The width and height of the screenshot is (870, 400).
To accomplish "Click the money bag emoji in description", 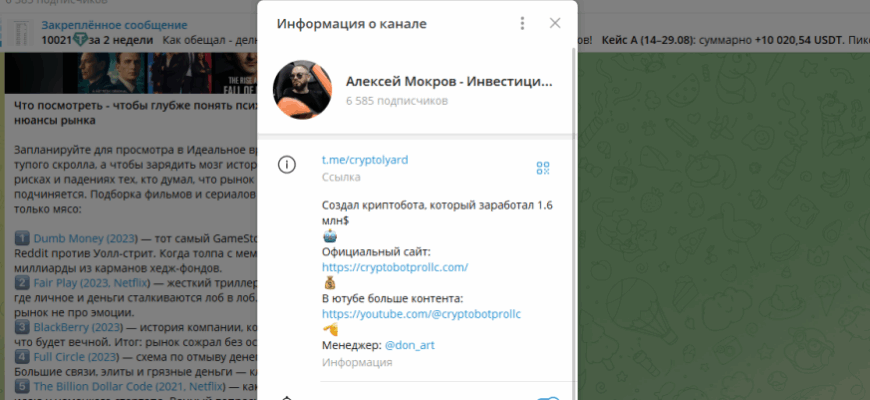I will click(330, 283).
